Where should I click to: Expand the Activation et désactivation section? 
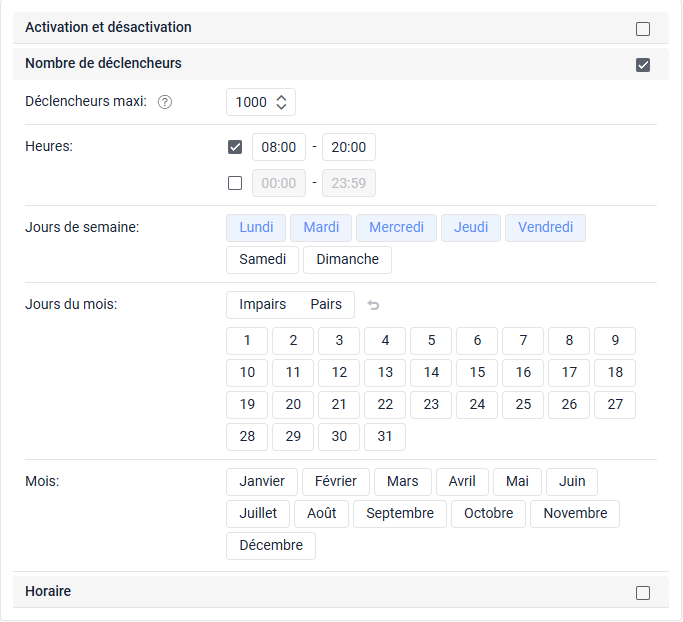point(300,28)
